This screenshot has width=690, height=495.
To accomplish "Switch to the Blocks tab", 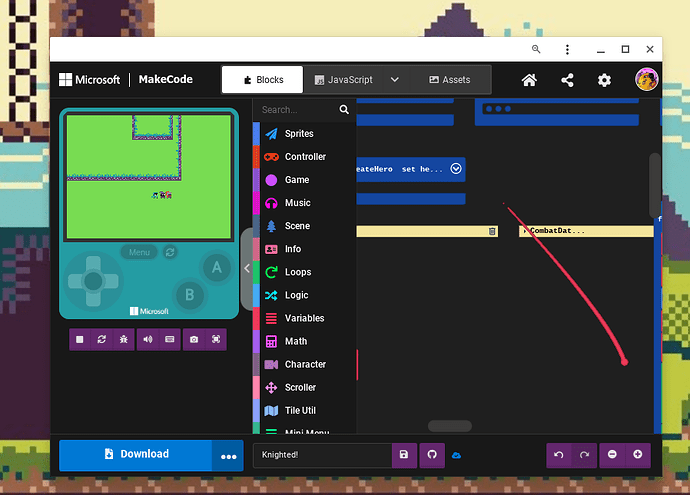I will point(263,80).
